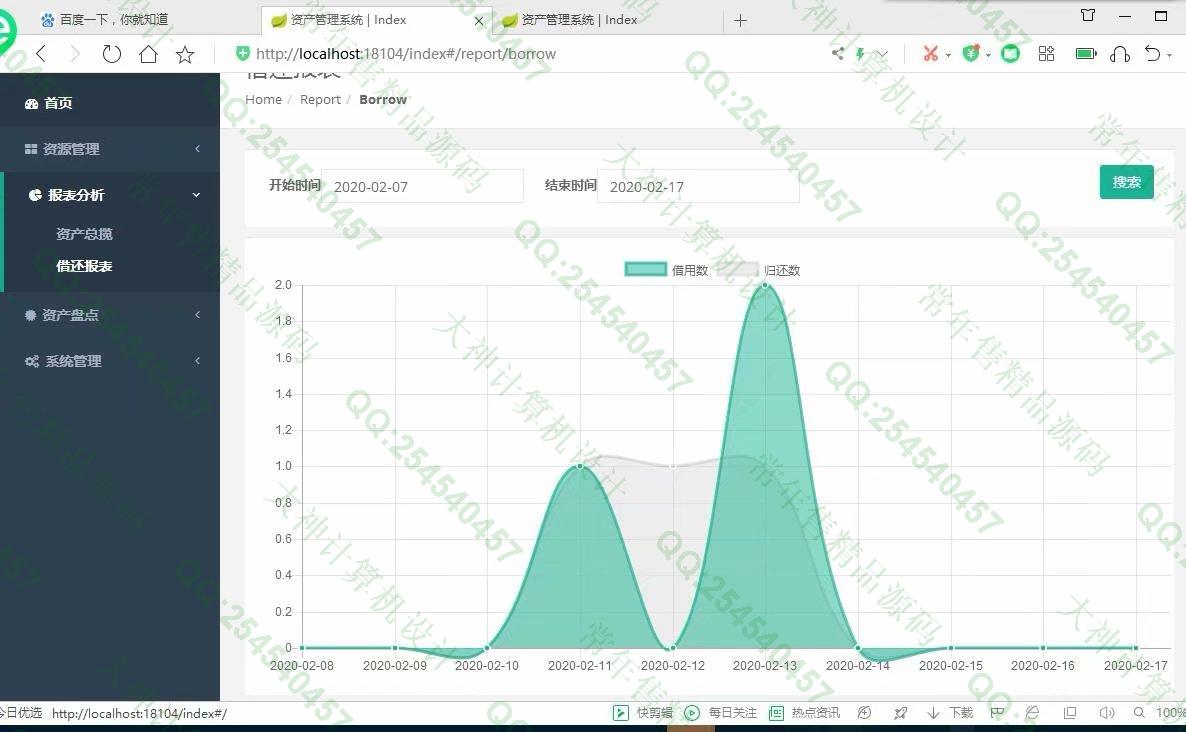Open the 资产总揽 submenu item
Viewport: 1186px width, 732px height.
point(84,234)
